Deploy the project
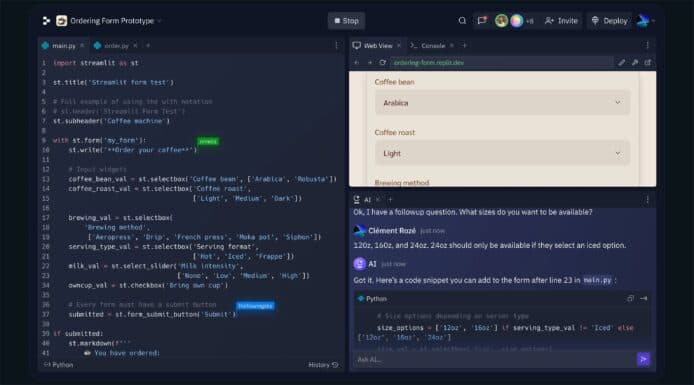 pos(609,21)
